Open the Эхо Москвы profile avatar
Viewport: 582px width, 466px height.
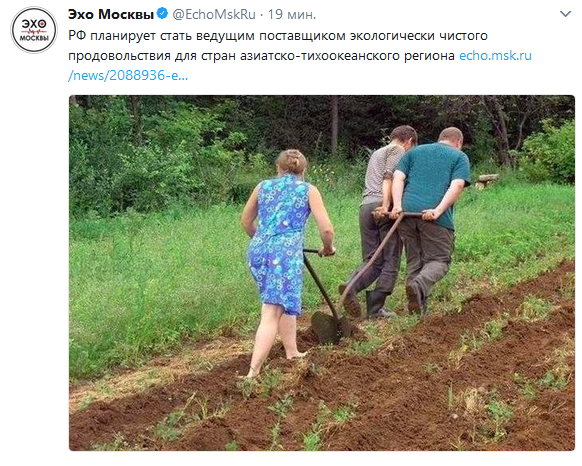pyautogui.click(x=34, y=30)
